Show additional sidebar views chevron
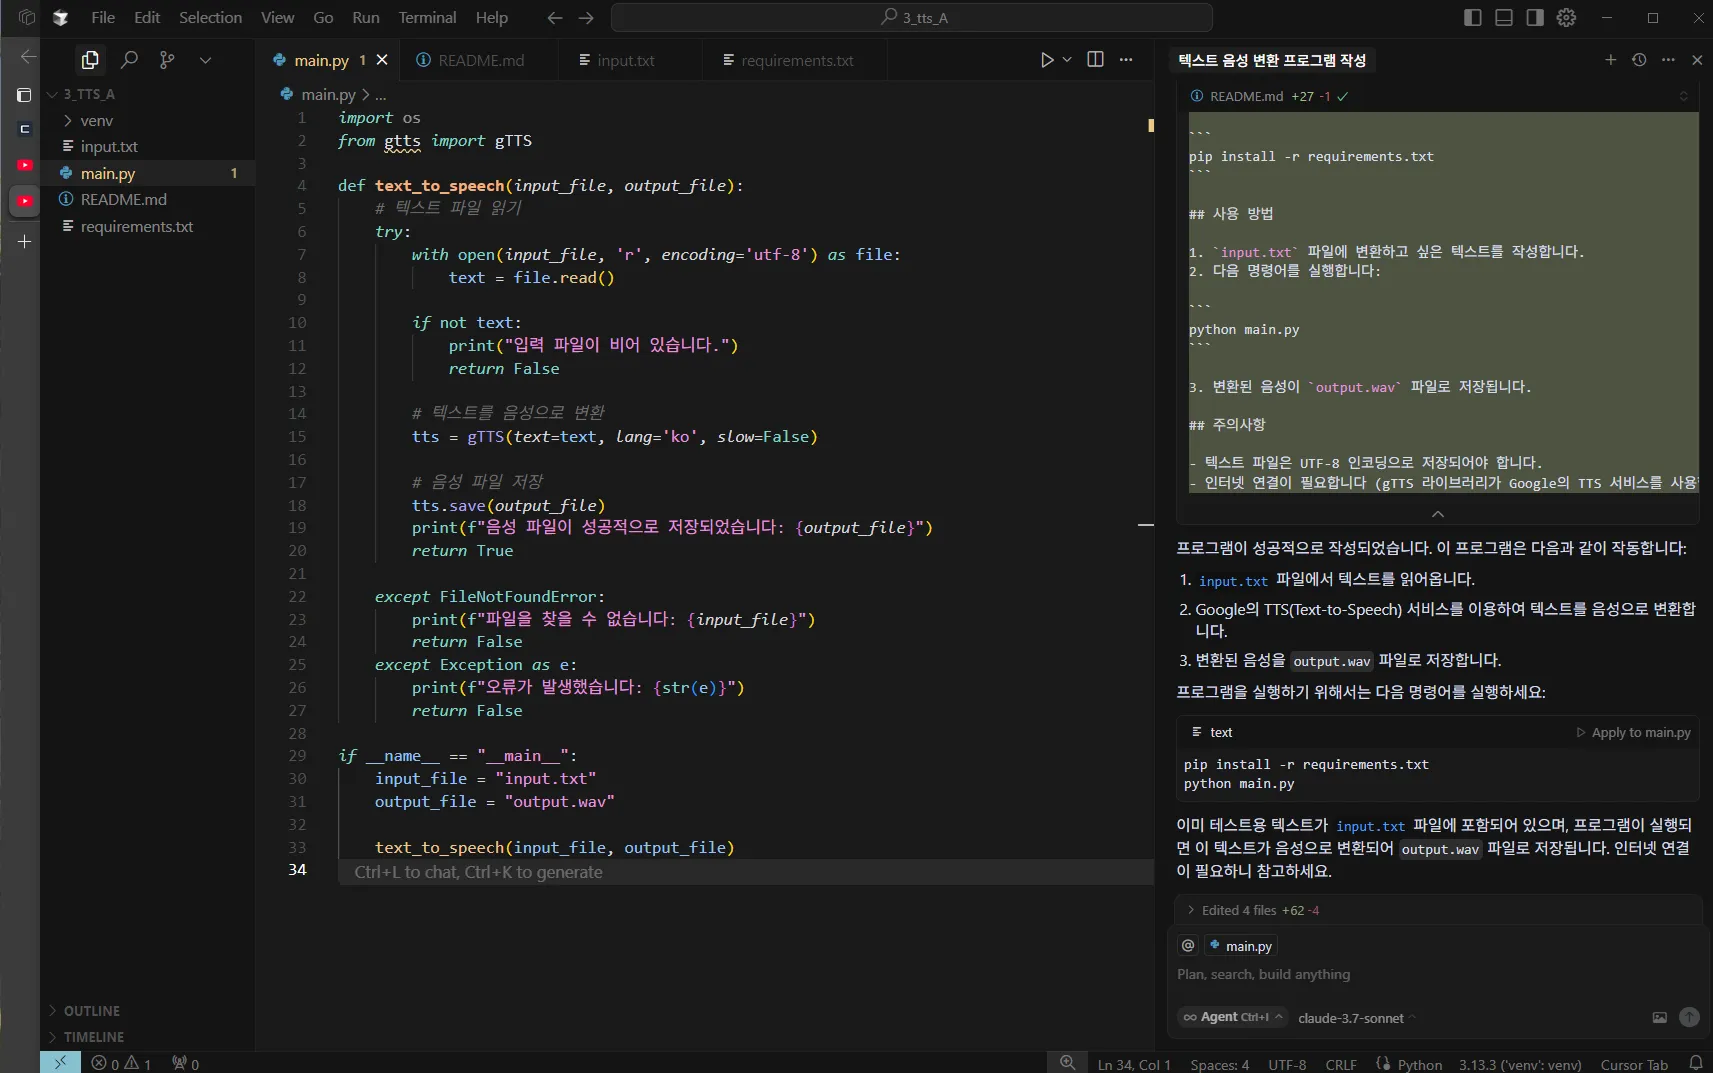The width and height of the screenshot is (1713, 1073). [x=205, y=60]
